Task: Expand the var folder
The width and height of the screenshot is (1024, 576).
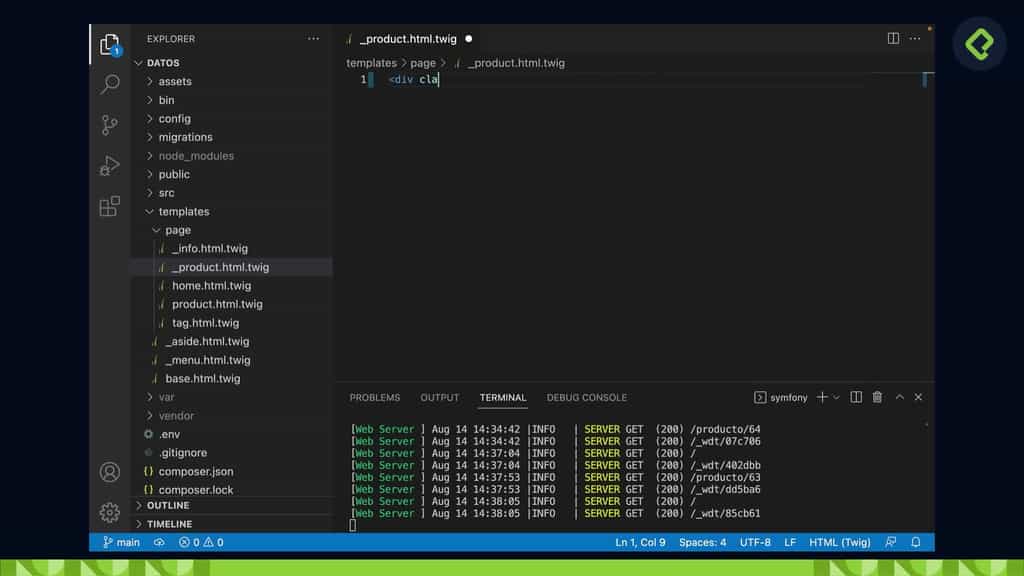Action: 167,397
